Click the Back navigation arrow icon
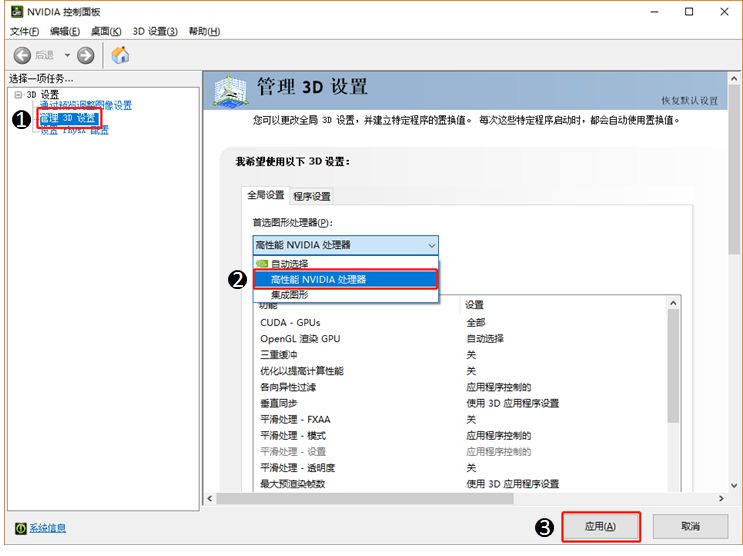Image resolution: width=743 pixels, height=556 pixels. [22, 55]
